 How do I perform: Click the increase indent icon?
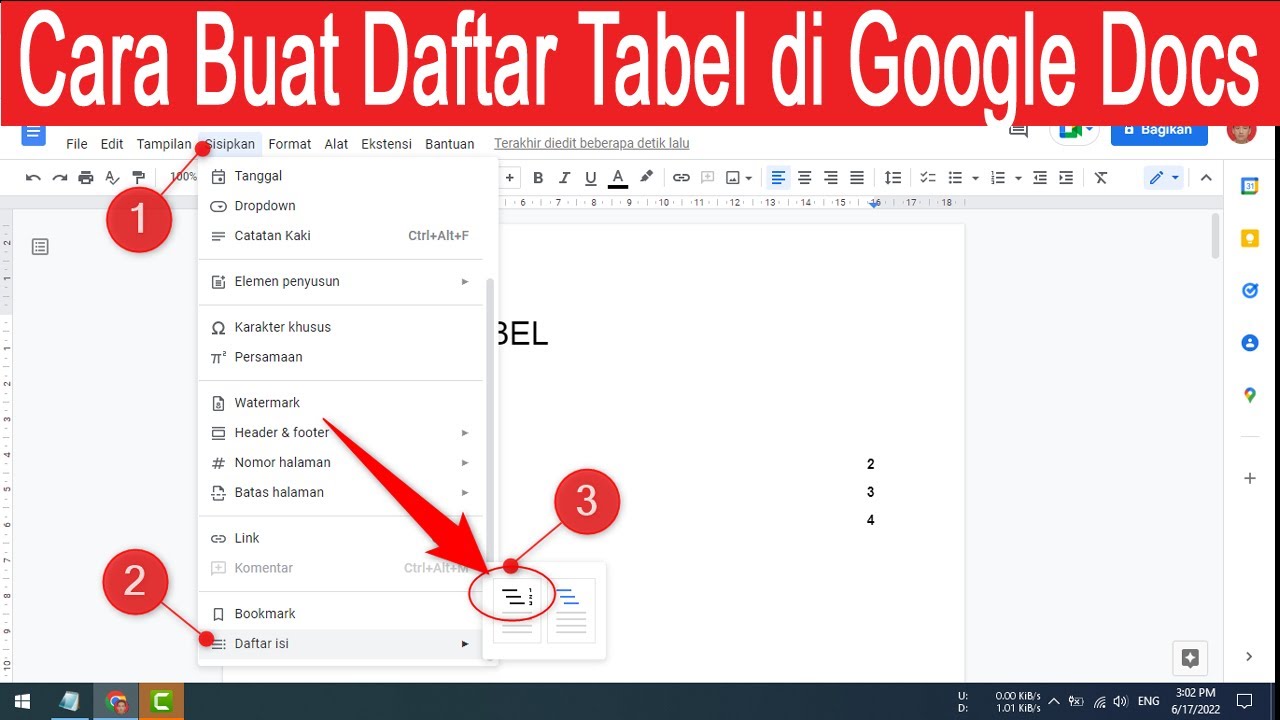1066,178
